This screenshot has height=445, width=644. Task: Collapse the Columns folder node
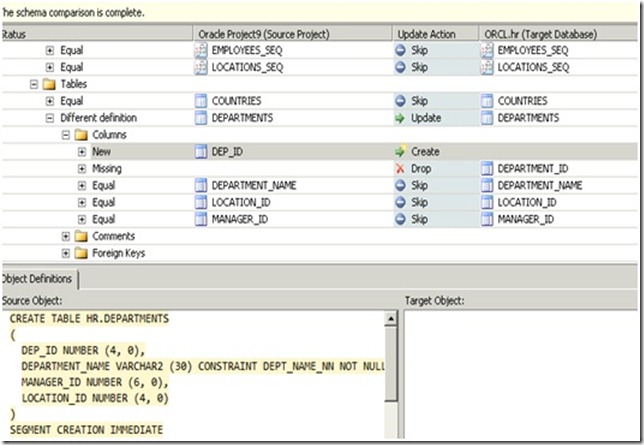(x=66, y=135)
